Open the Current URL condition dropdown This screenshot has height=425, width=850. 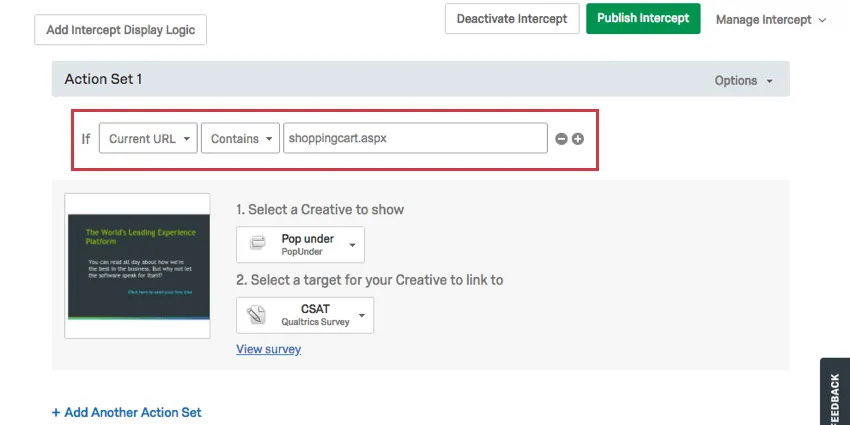147,139
